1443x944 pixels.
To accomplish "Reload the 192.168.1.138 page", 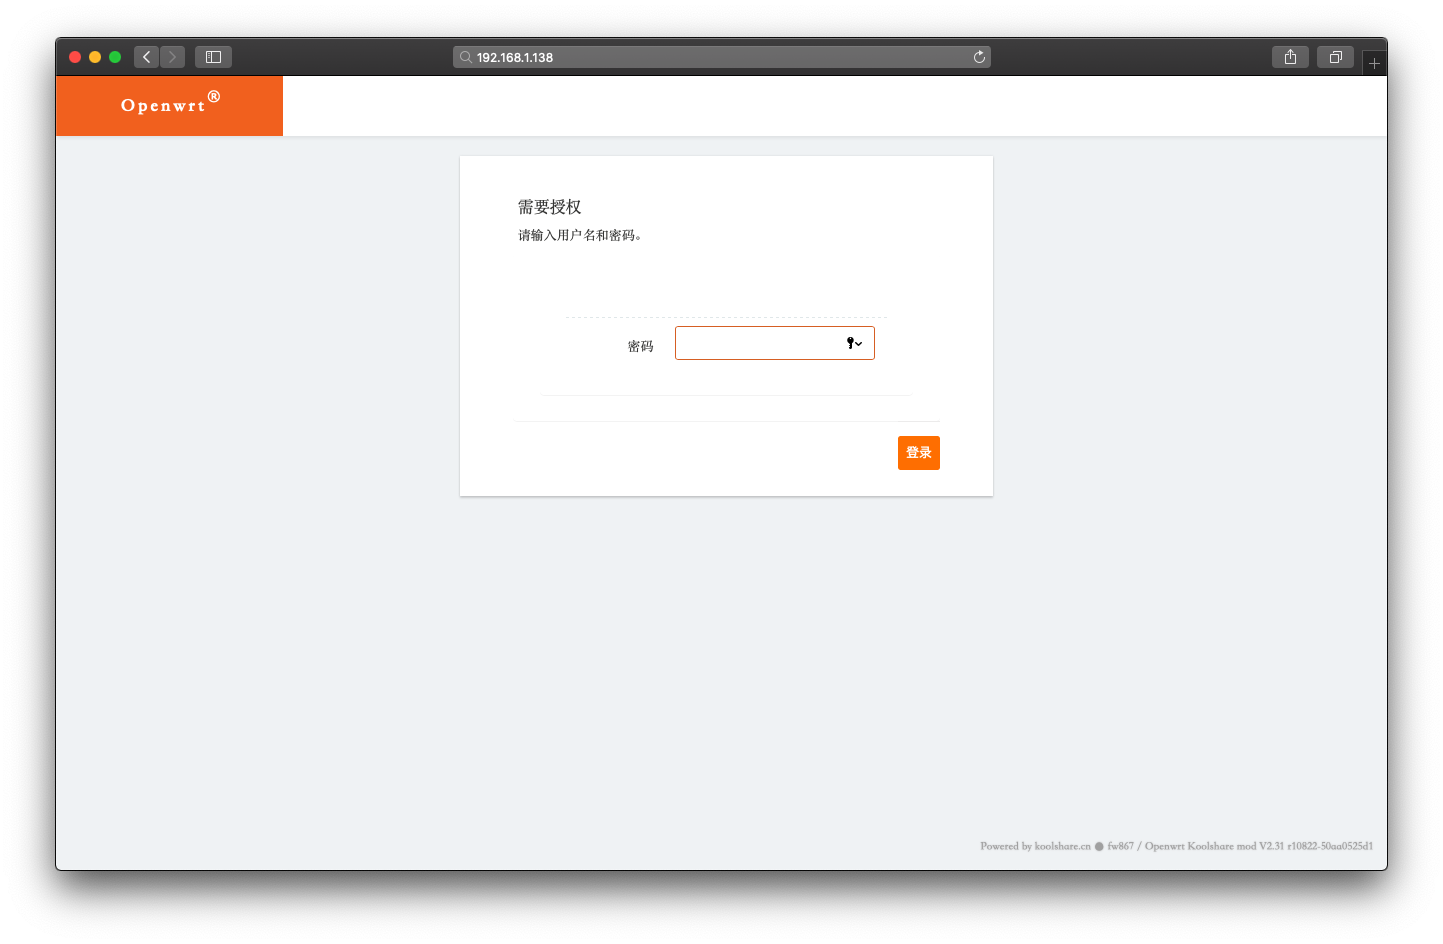I will (x=979, y=57).
